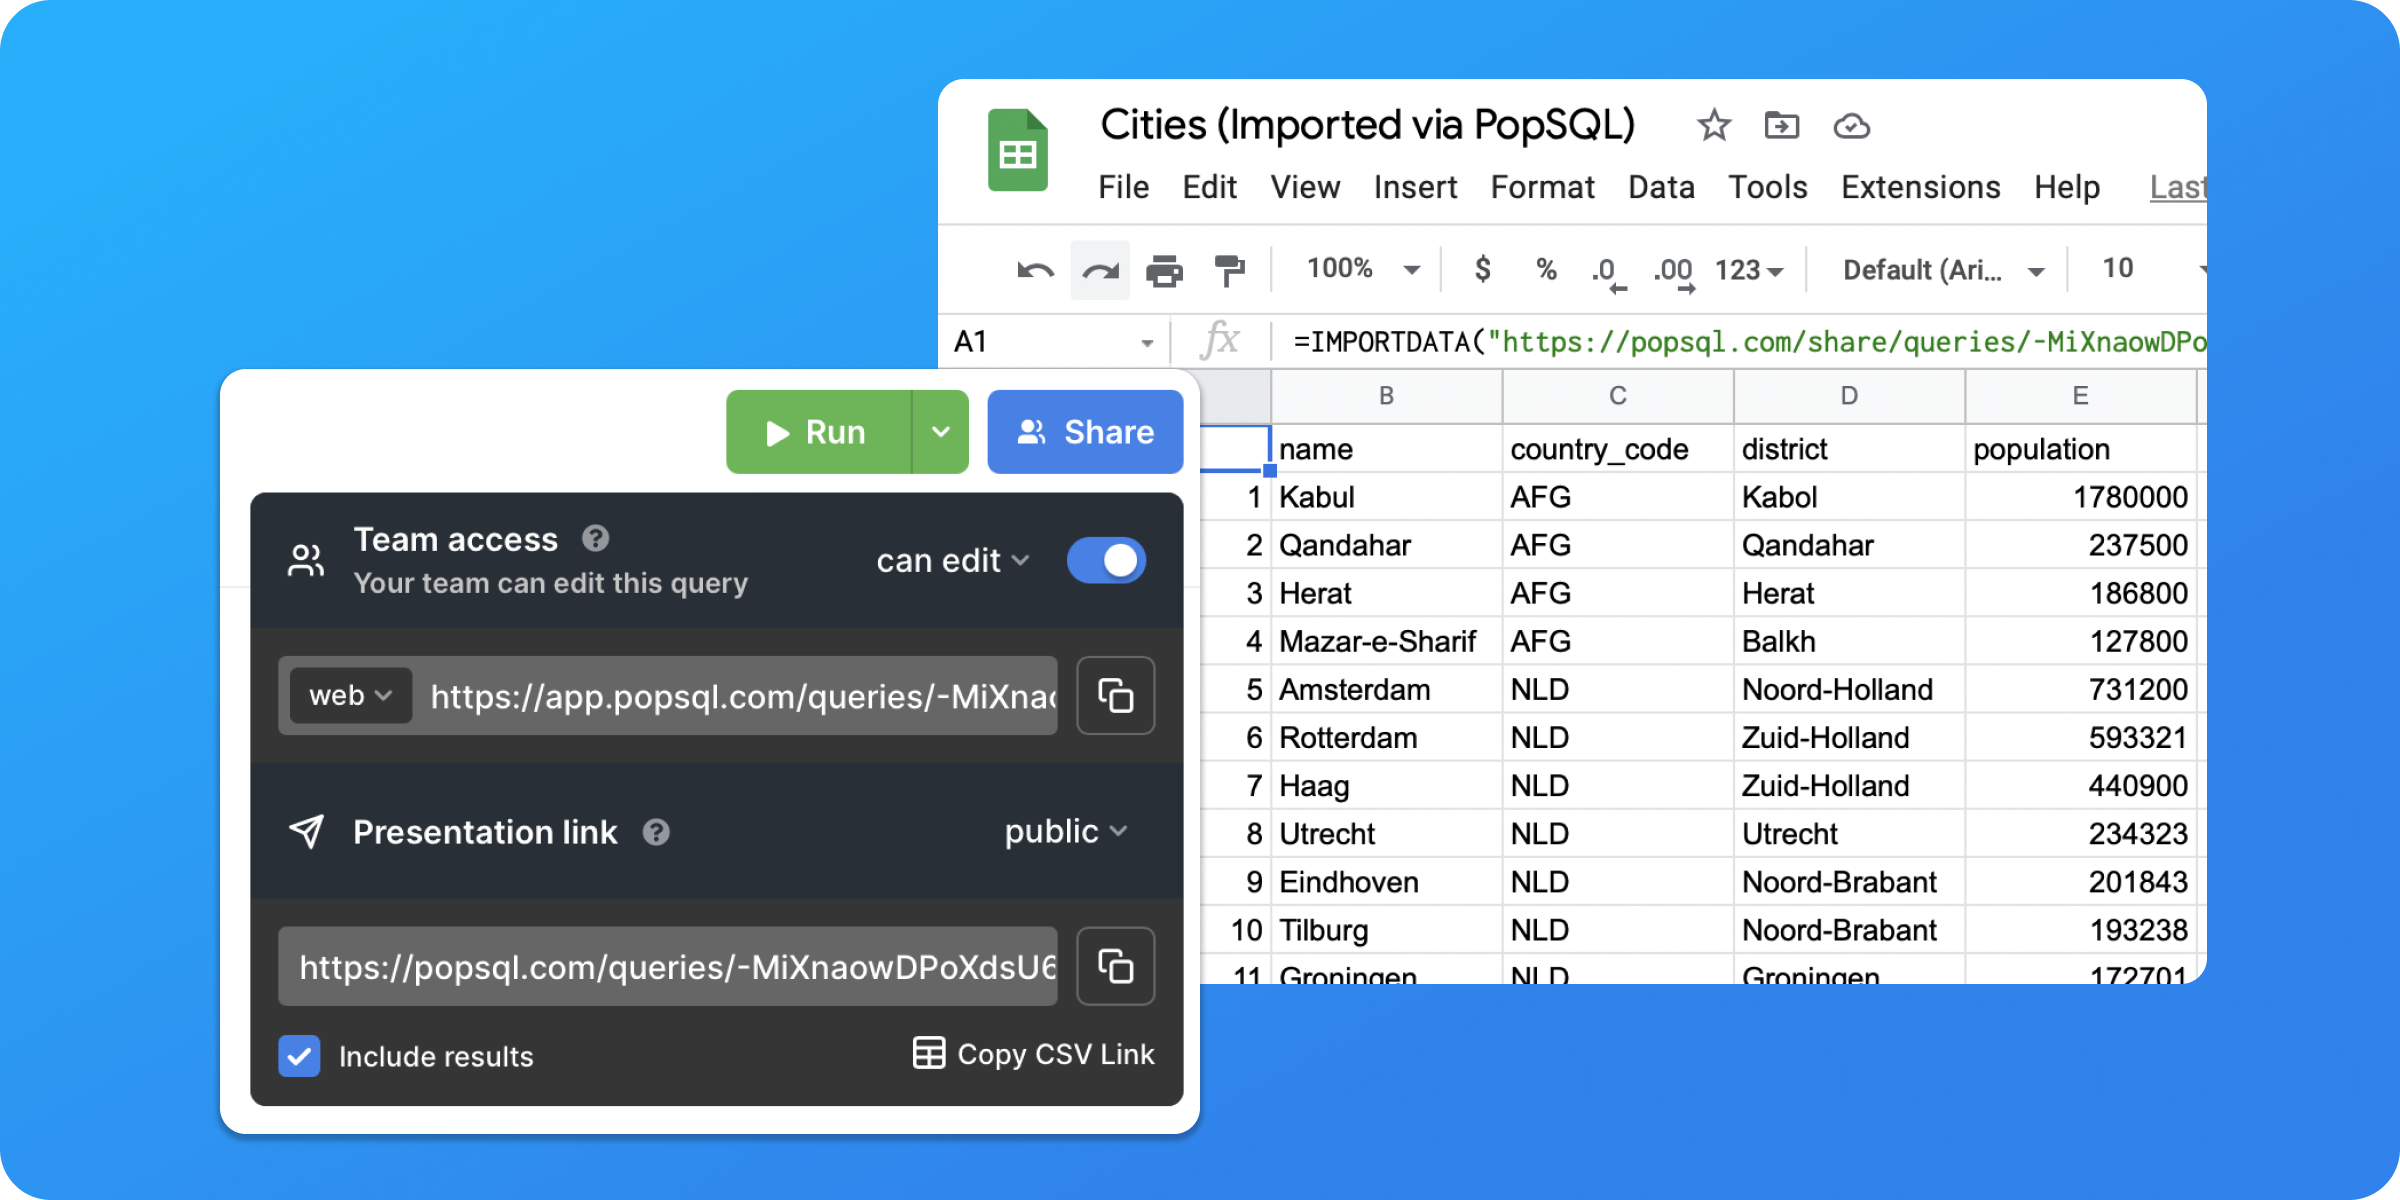The width and height of the screenshot is (2400, 1200).
Task: Open the File menu
Action: [1124, 187]
